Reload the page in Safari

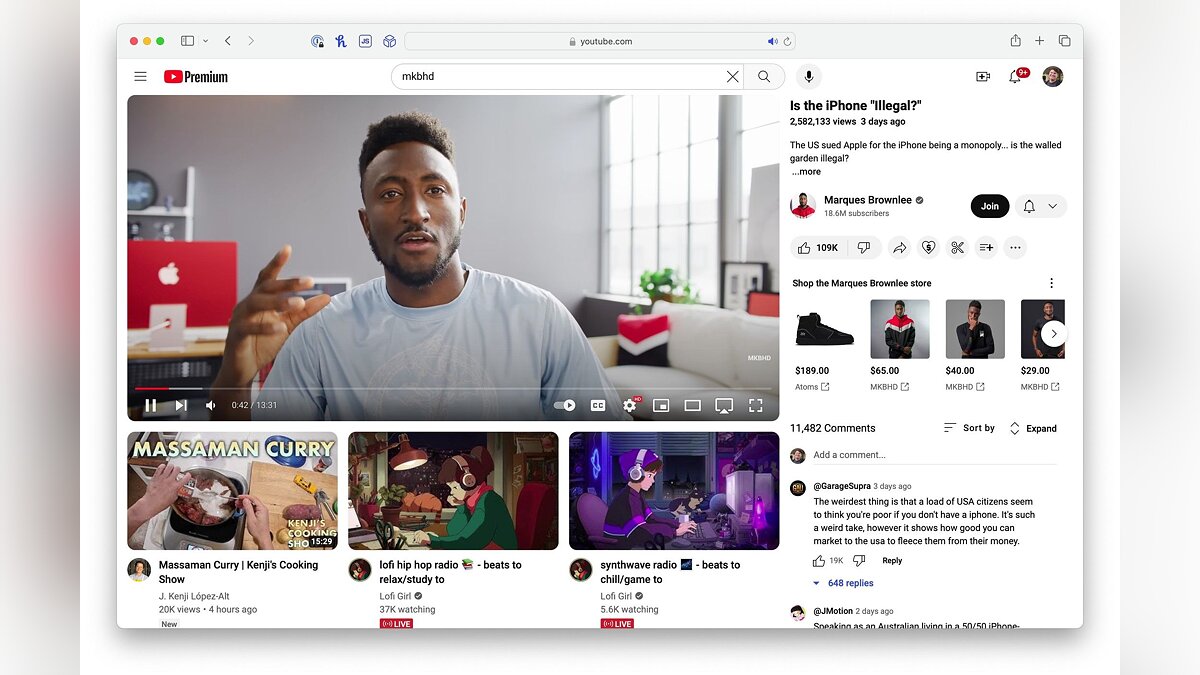tap(787, 41)
